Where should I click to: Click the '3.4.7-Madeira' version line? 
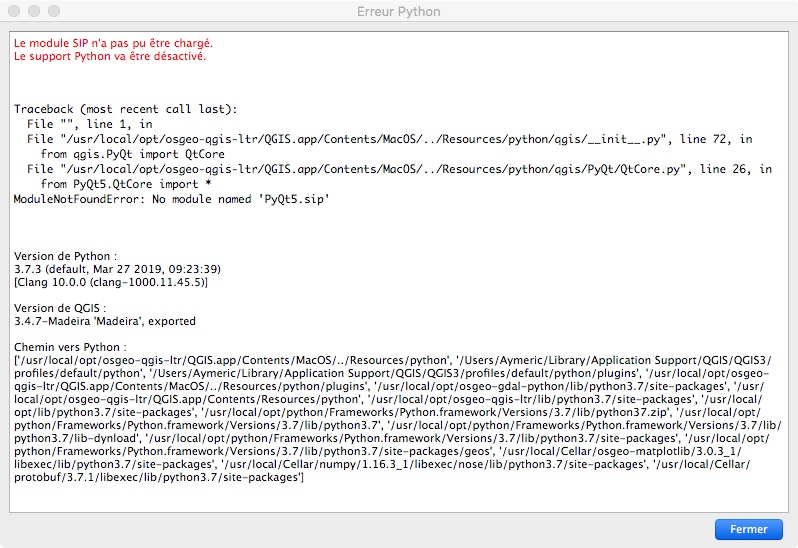pyautogui.click(x=105, y=322)
